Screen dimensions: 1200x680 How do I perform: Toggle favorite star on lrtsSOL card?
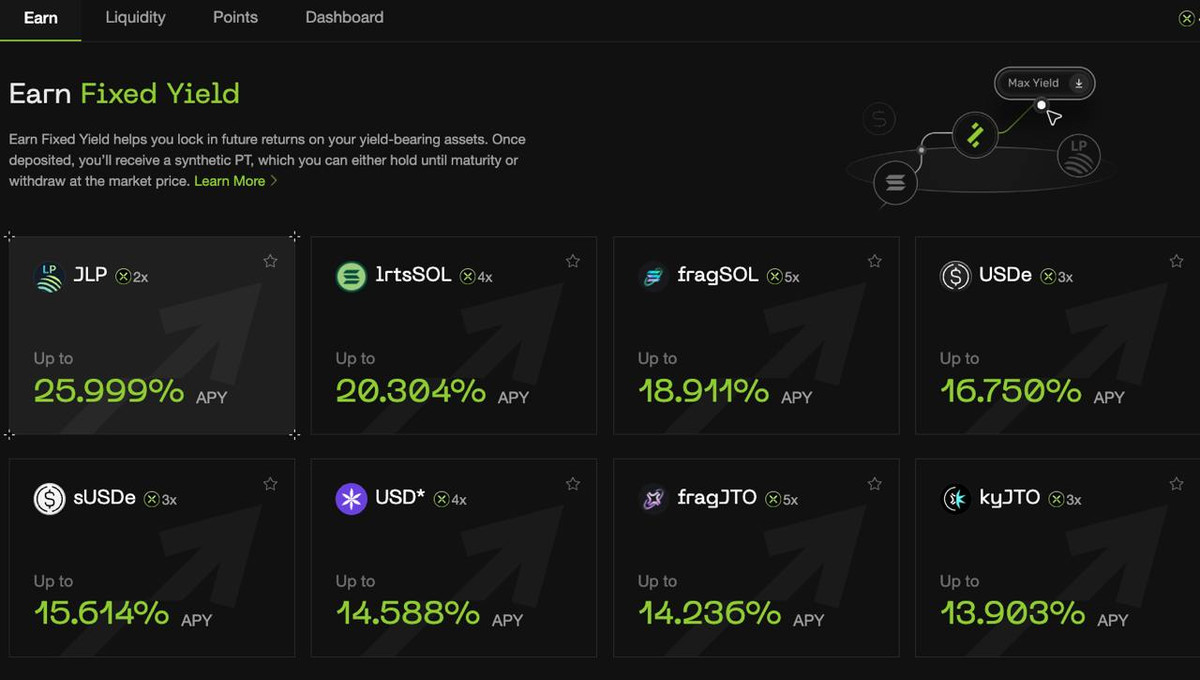click(573, 261)
